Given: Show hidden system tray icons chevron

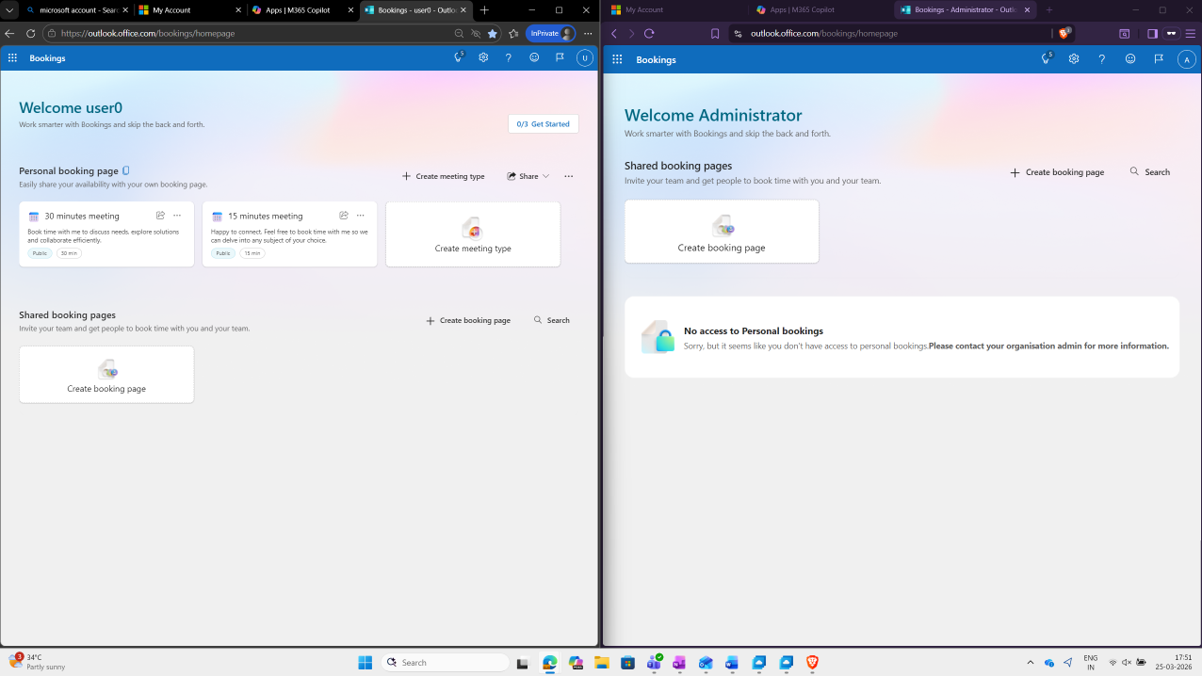Looking at the screenshot, I should (1030, 662).
